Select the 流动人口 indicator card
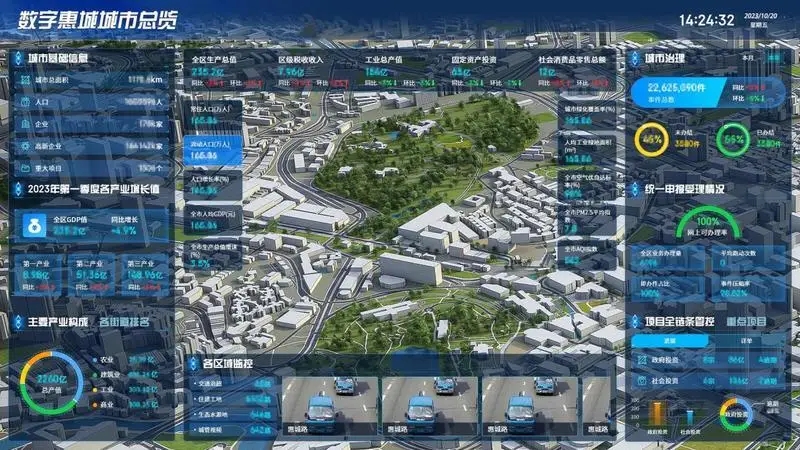The image size is (800, 450). coord(211,150)
